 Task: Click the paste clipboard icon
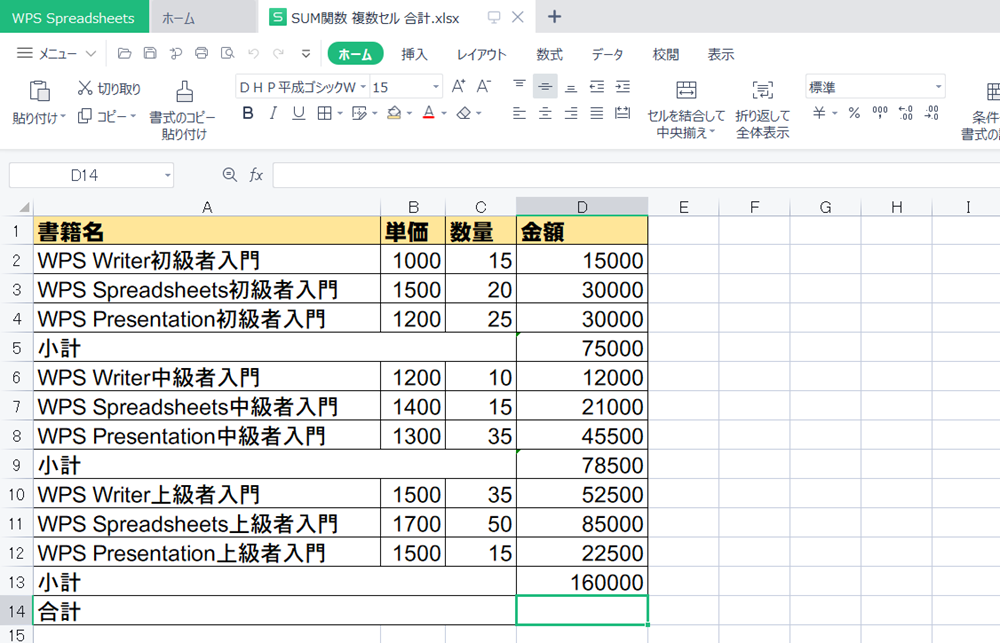[x=40, y=91]
